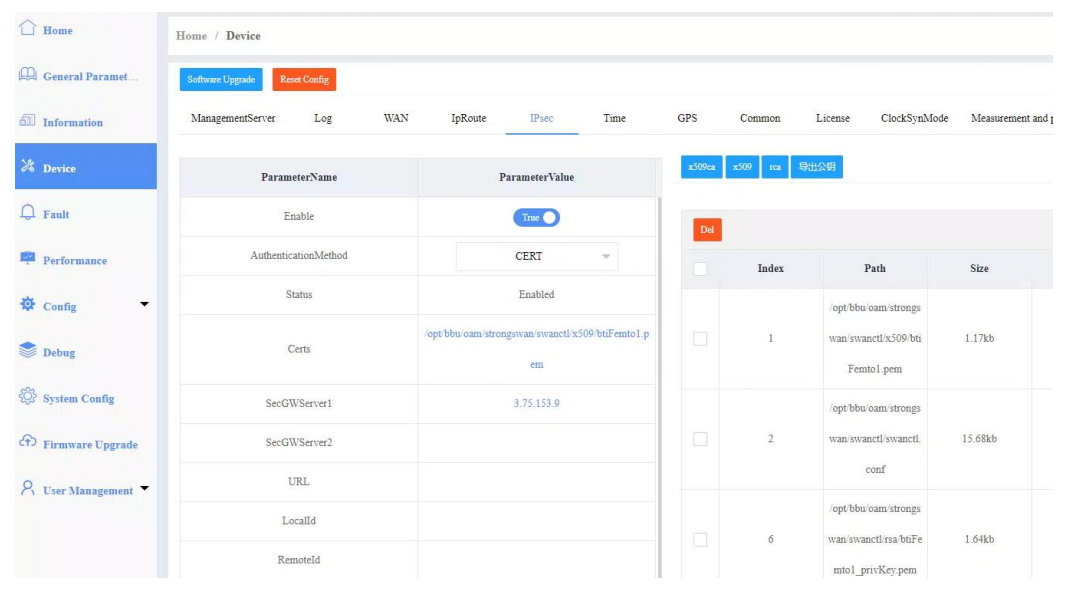Click the Debug layers icon
Image resolution: width=1072 pixels, height=600 pixels.
(x=28, y=352)
